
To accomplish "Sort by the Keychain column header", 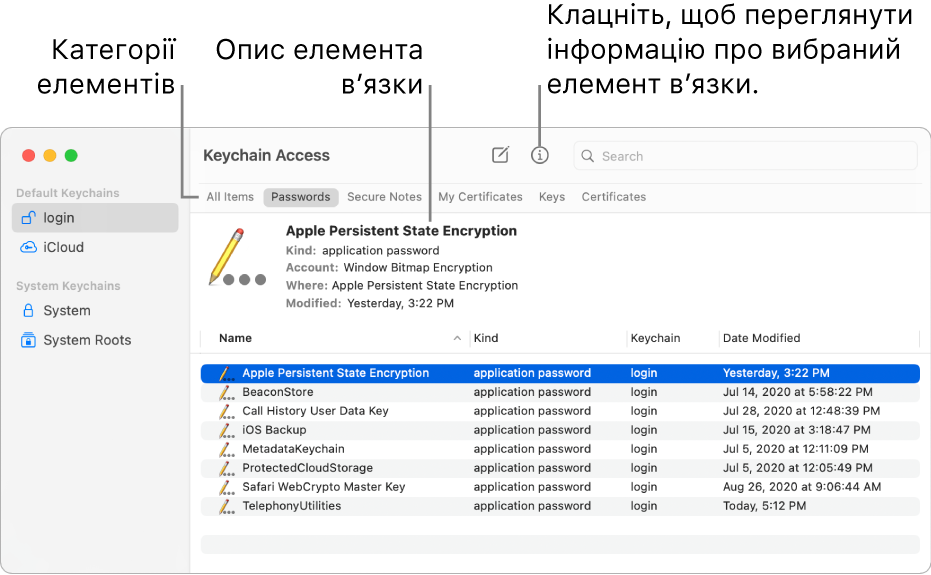I will [x=656, y=338].
